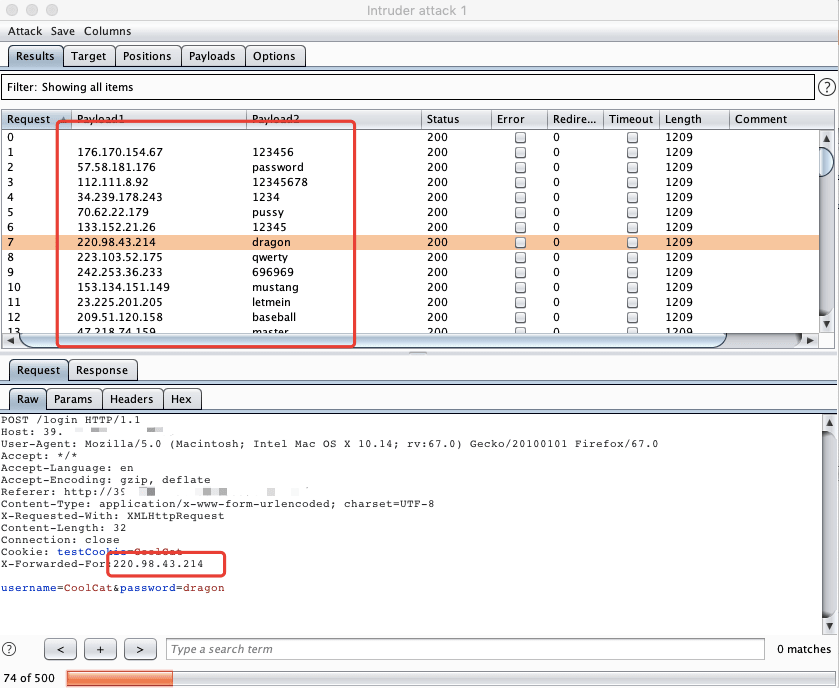Screen dimensions: 839x688
Task: Click the '74 of 500' progress label
Action: [29, 678]
